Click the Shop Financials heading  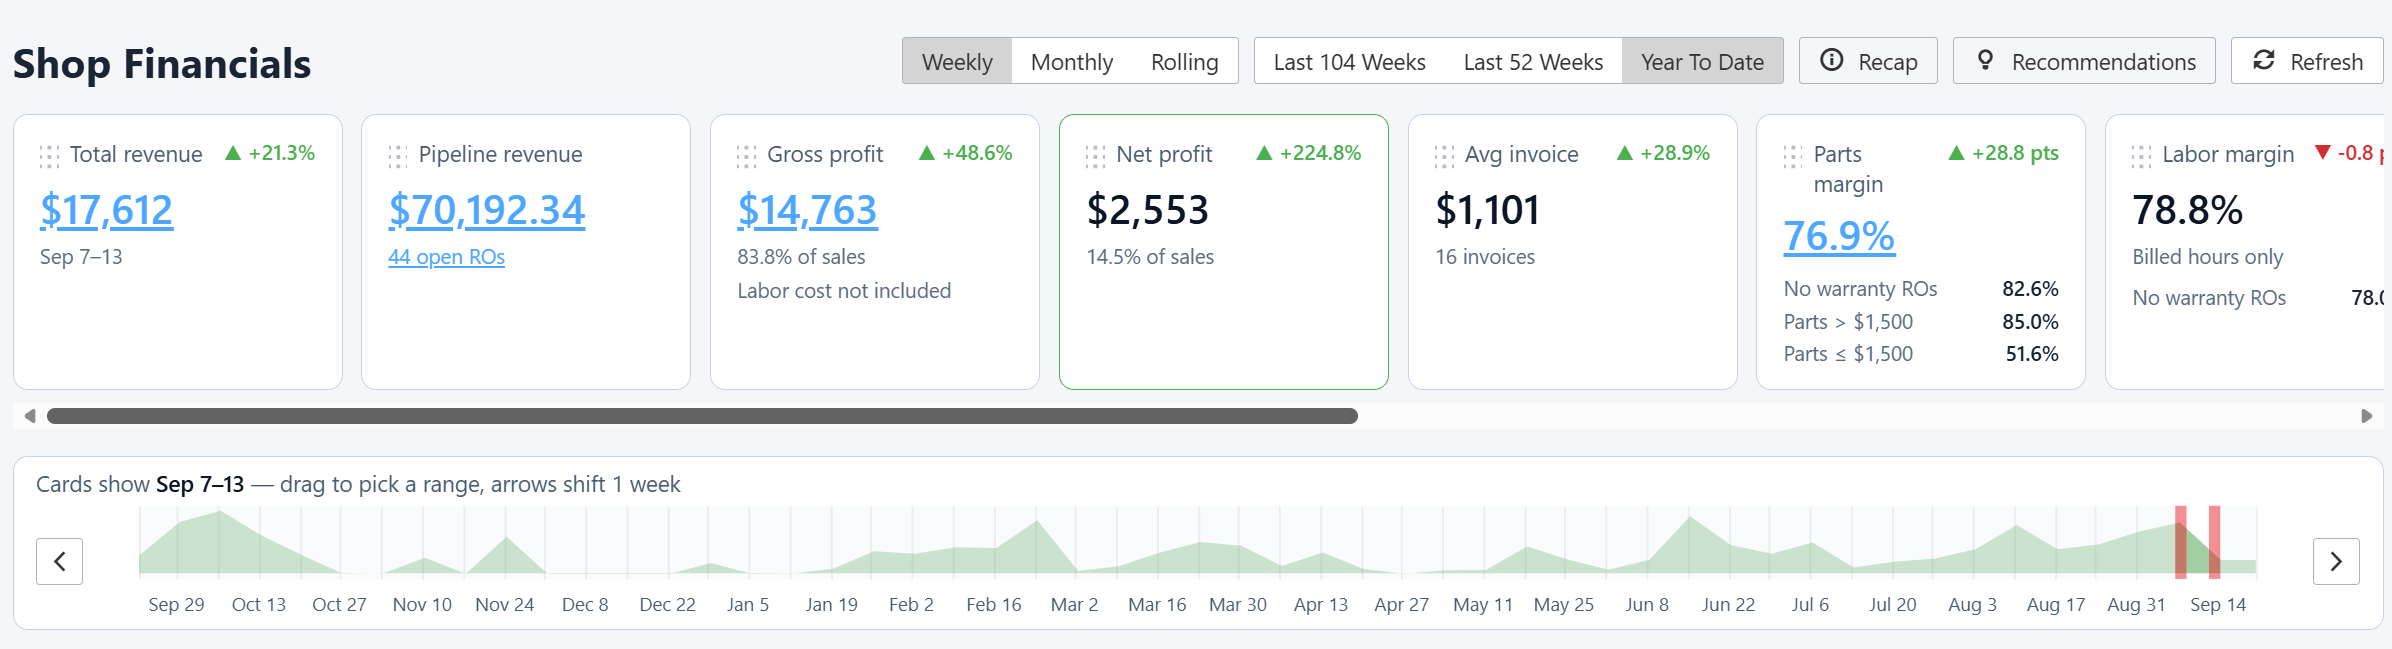point(162,63)
